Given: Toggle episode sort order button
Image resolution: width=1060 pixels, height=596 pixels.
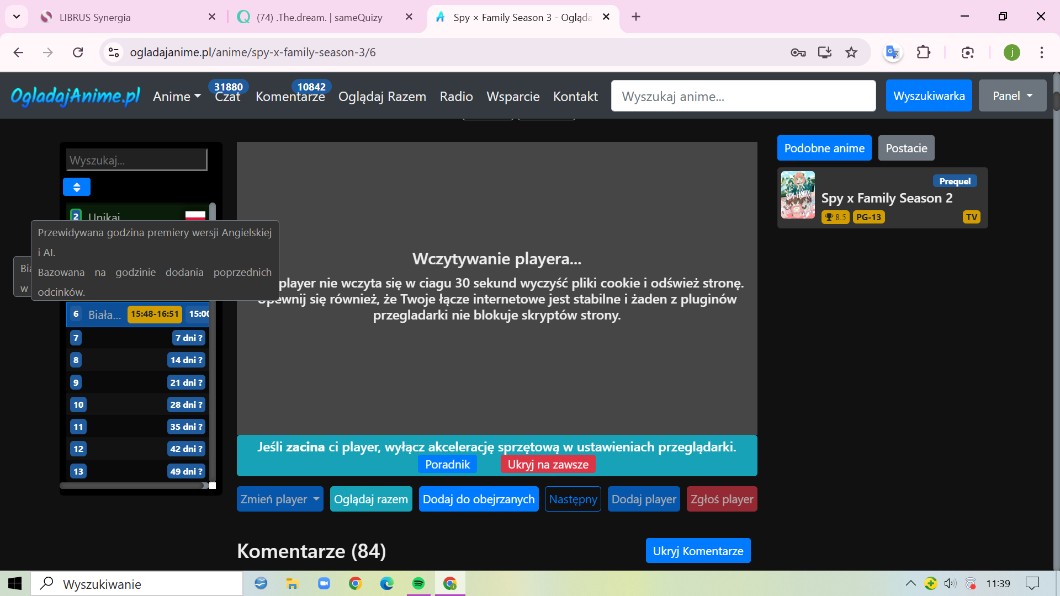Looking at the screenshot, I should 77,187.
